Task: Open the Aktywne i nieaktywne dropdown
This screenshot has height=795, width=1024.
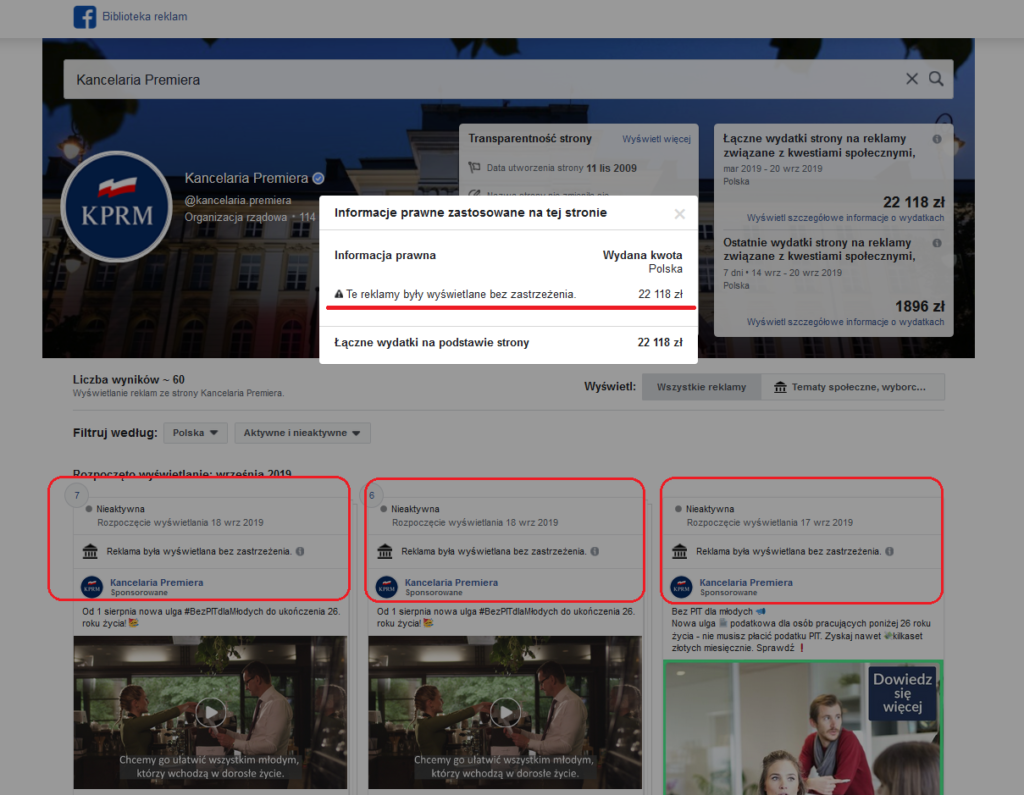Action: pyautogui.click(x=302, y=432)
